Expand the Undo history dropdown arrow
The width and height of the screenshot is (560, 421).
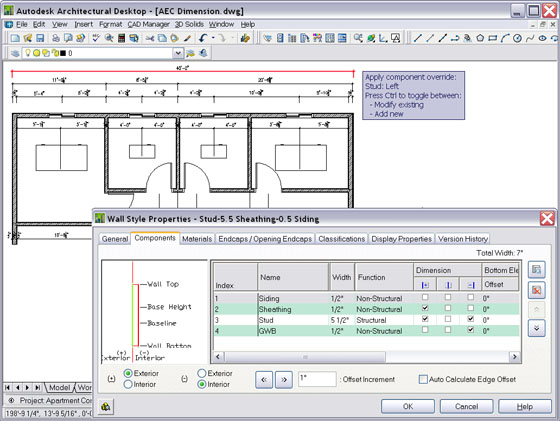click(213, 38)
